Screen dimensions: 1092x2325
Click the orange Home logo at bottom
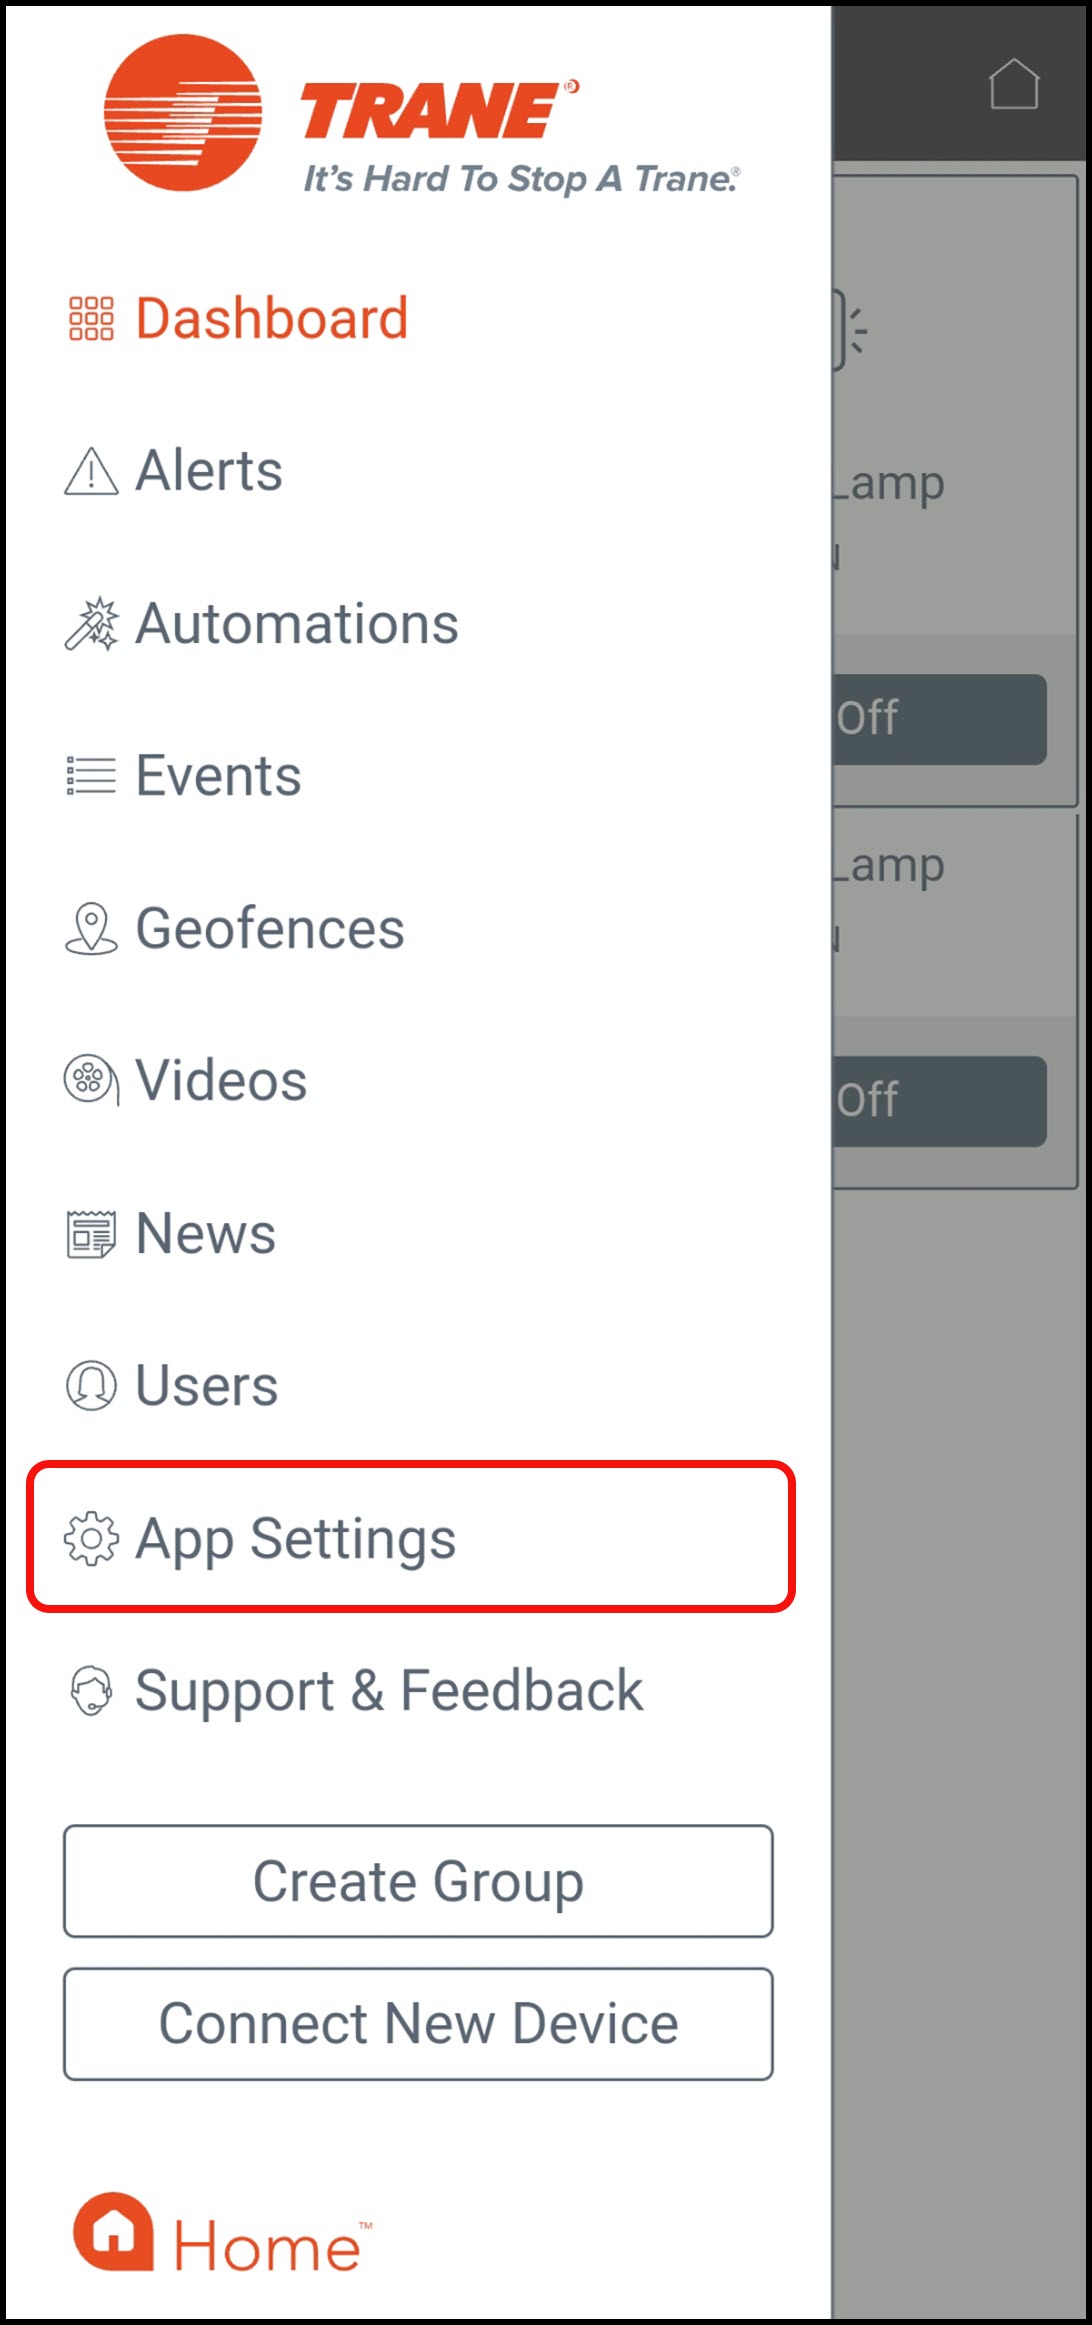coord(220,2236)
